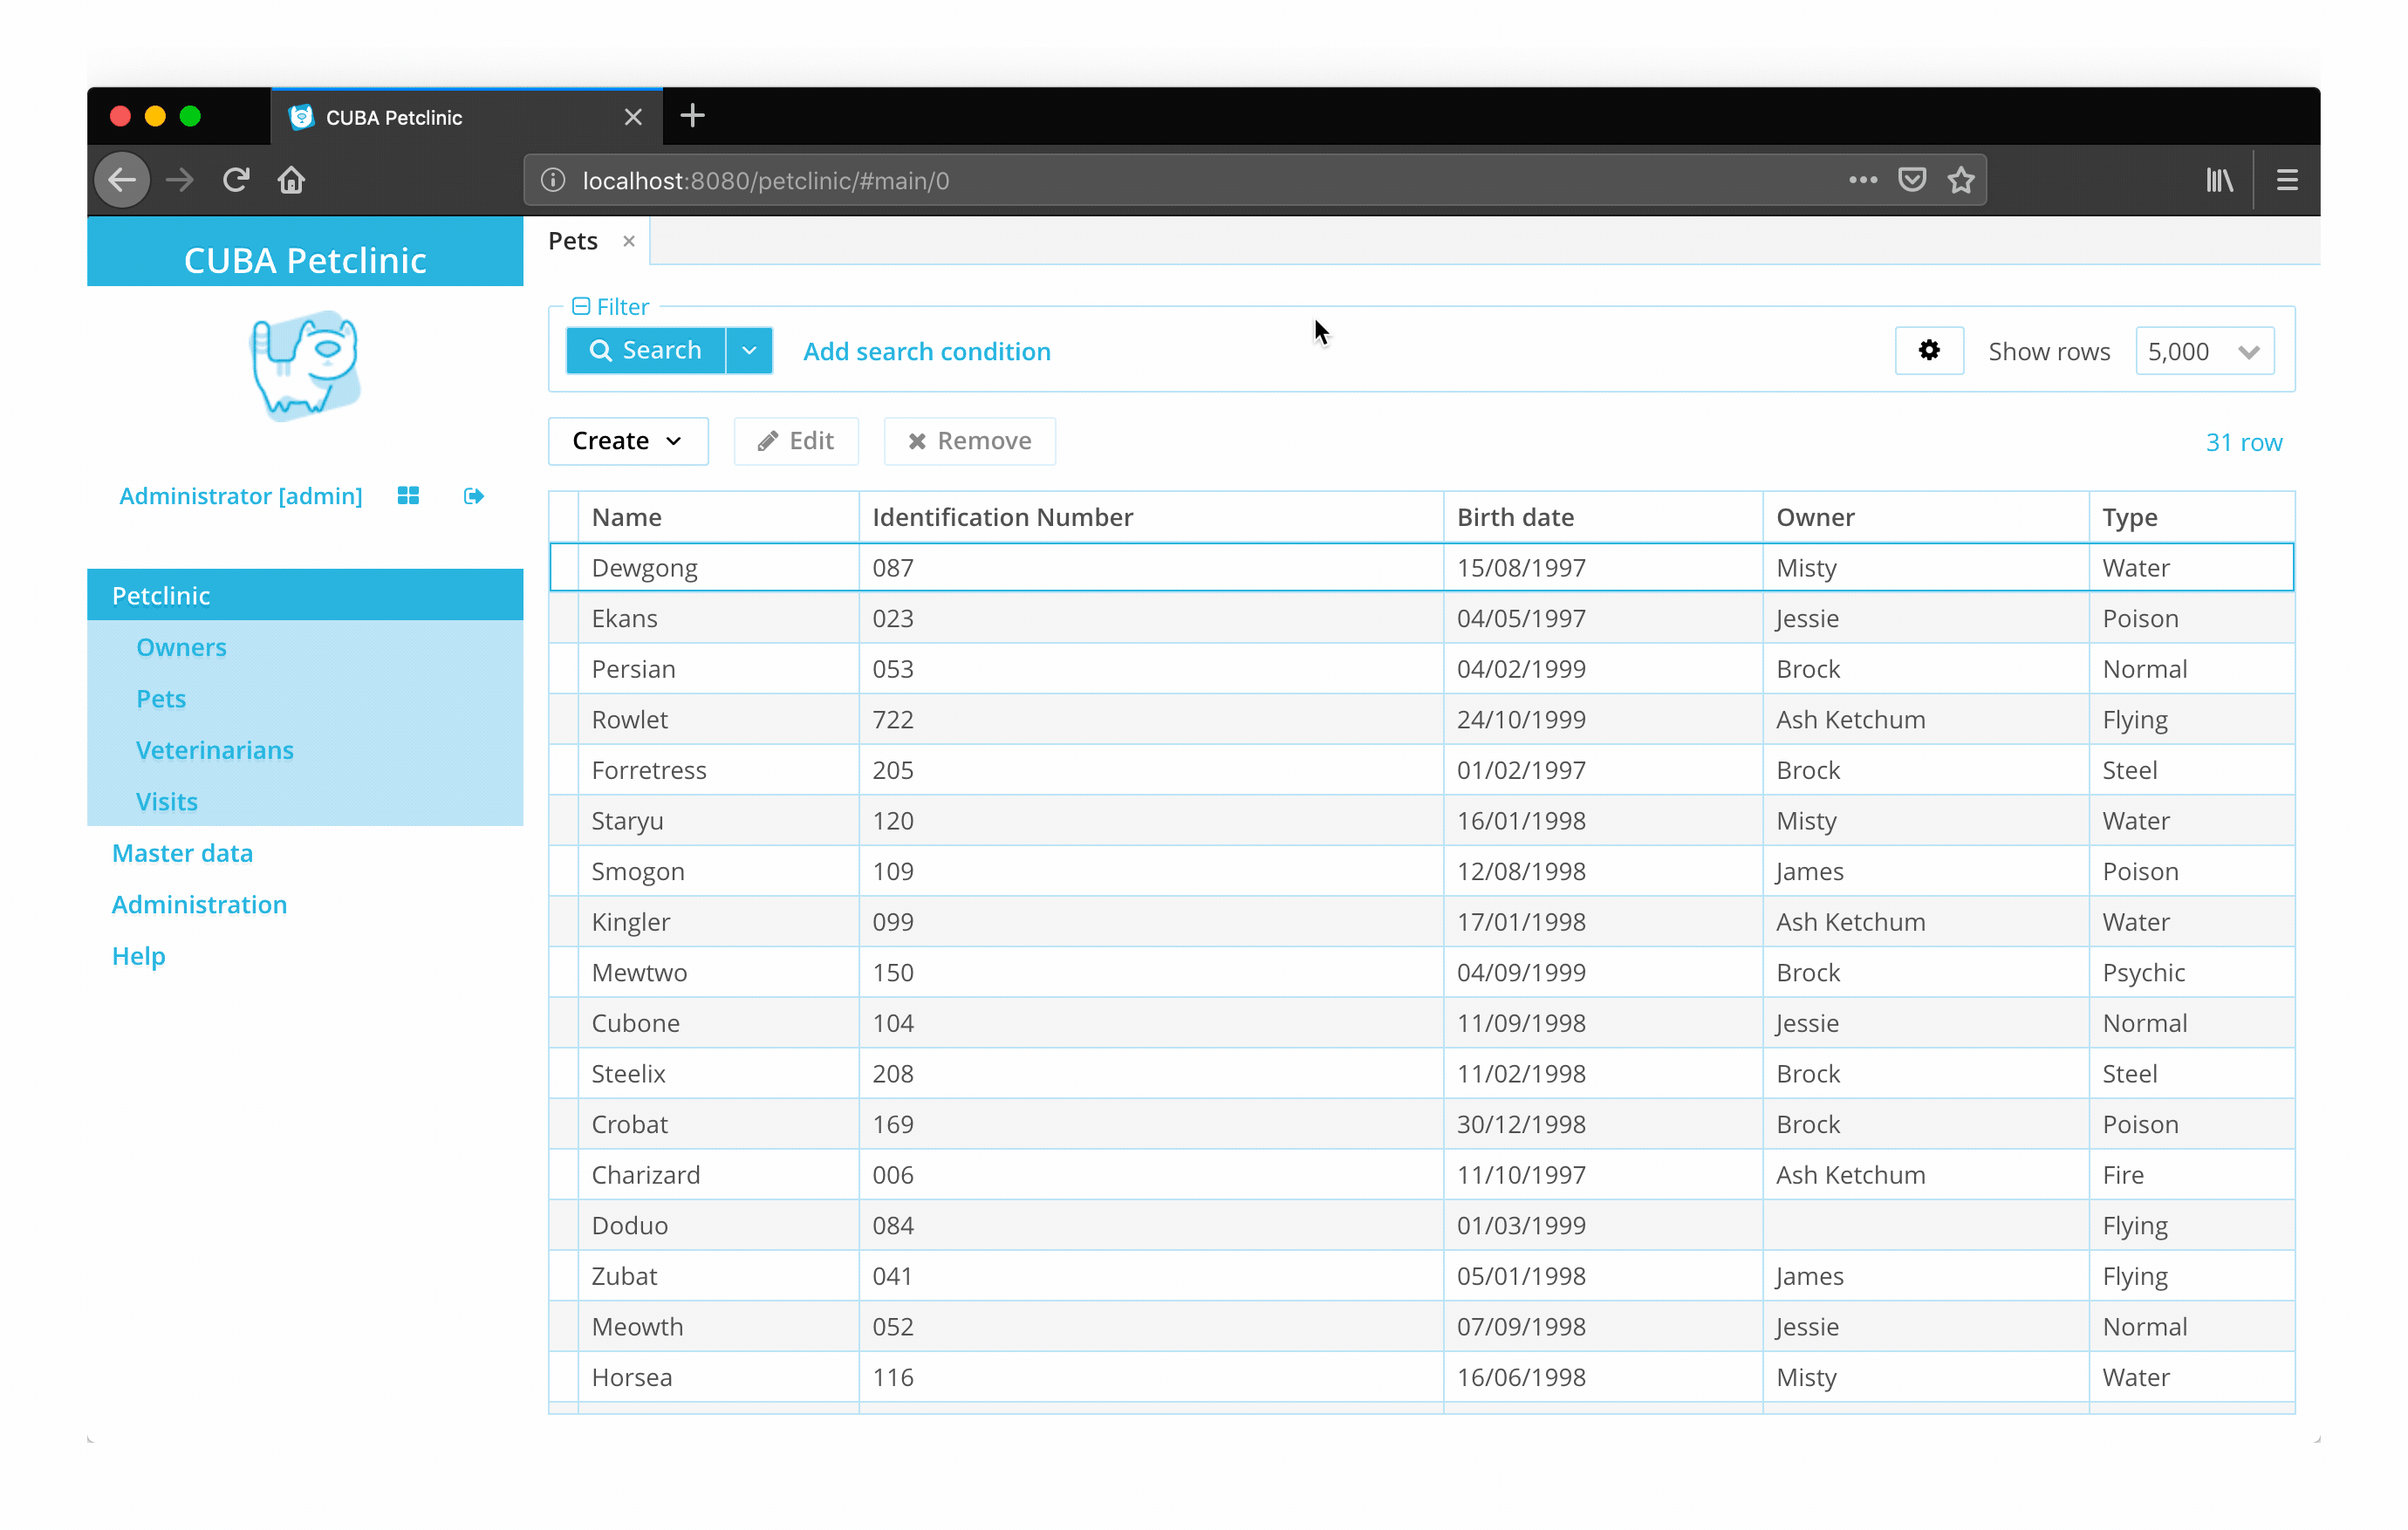
Task: Select the Charizard table row
Action: [x=646, y=1174]
